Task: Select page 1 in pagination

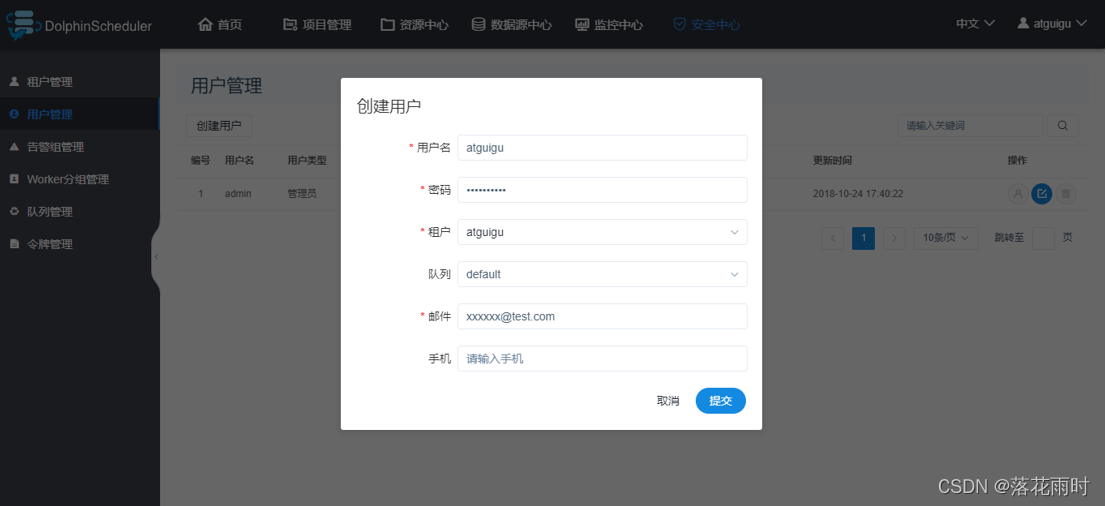Action: pos(863,239)
